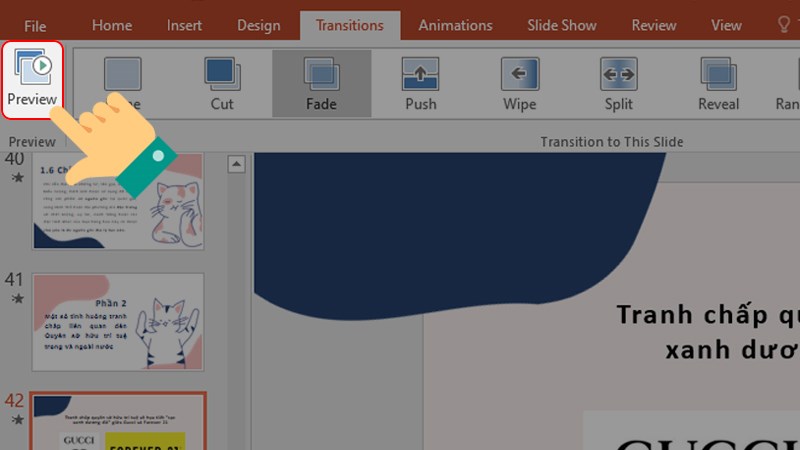Apply the Cut transition effect
Screen dimensions: 800x450
pyautogui.click(x=222, y=74)
